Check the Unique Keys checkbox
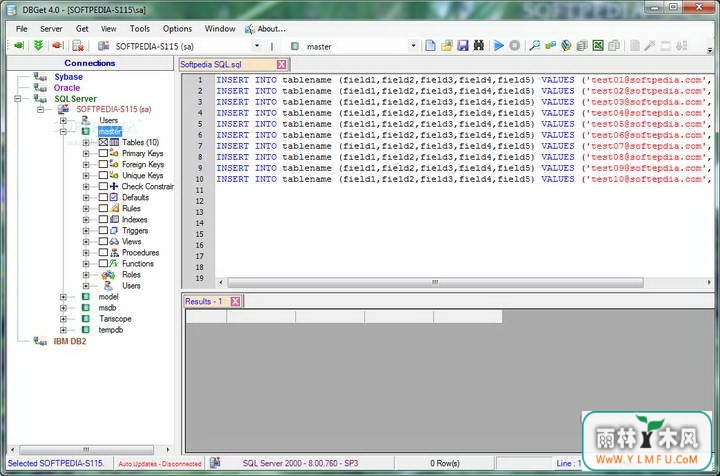 (x=103, y=175)
